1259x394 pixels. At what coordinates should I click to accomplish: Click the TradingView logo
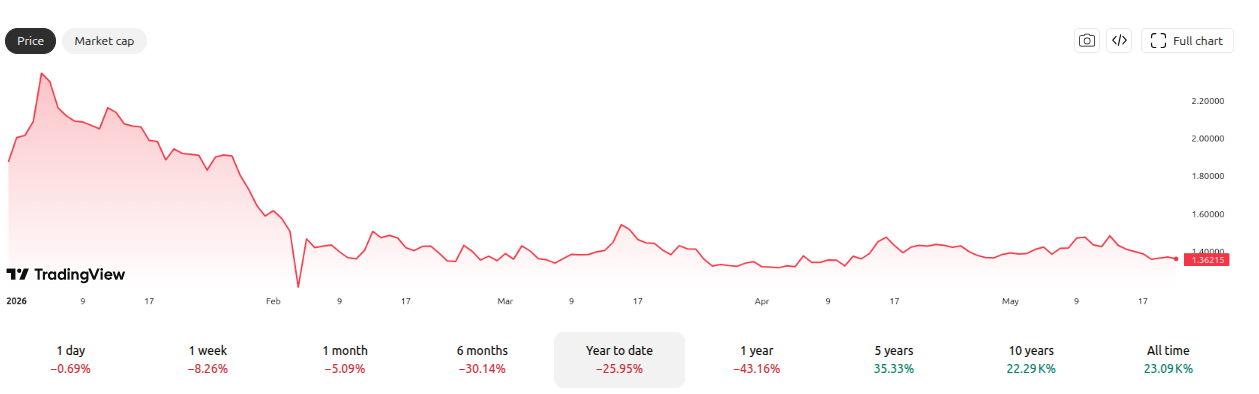click(66, 274)
